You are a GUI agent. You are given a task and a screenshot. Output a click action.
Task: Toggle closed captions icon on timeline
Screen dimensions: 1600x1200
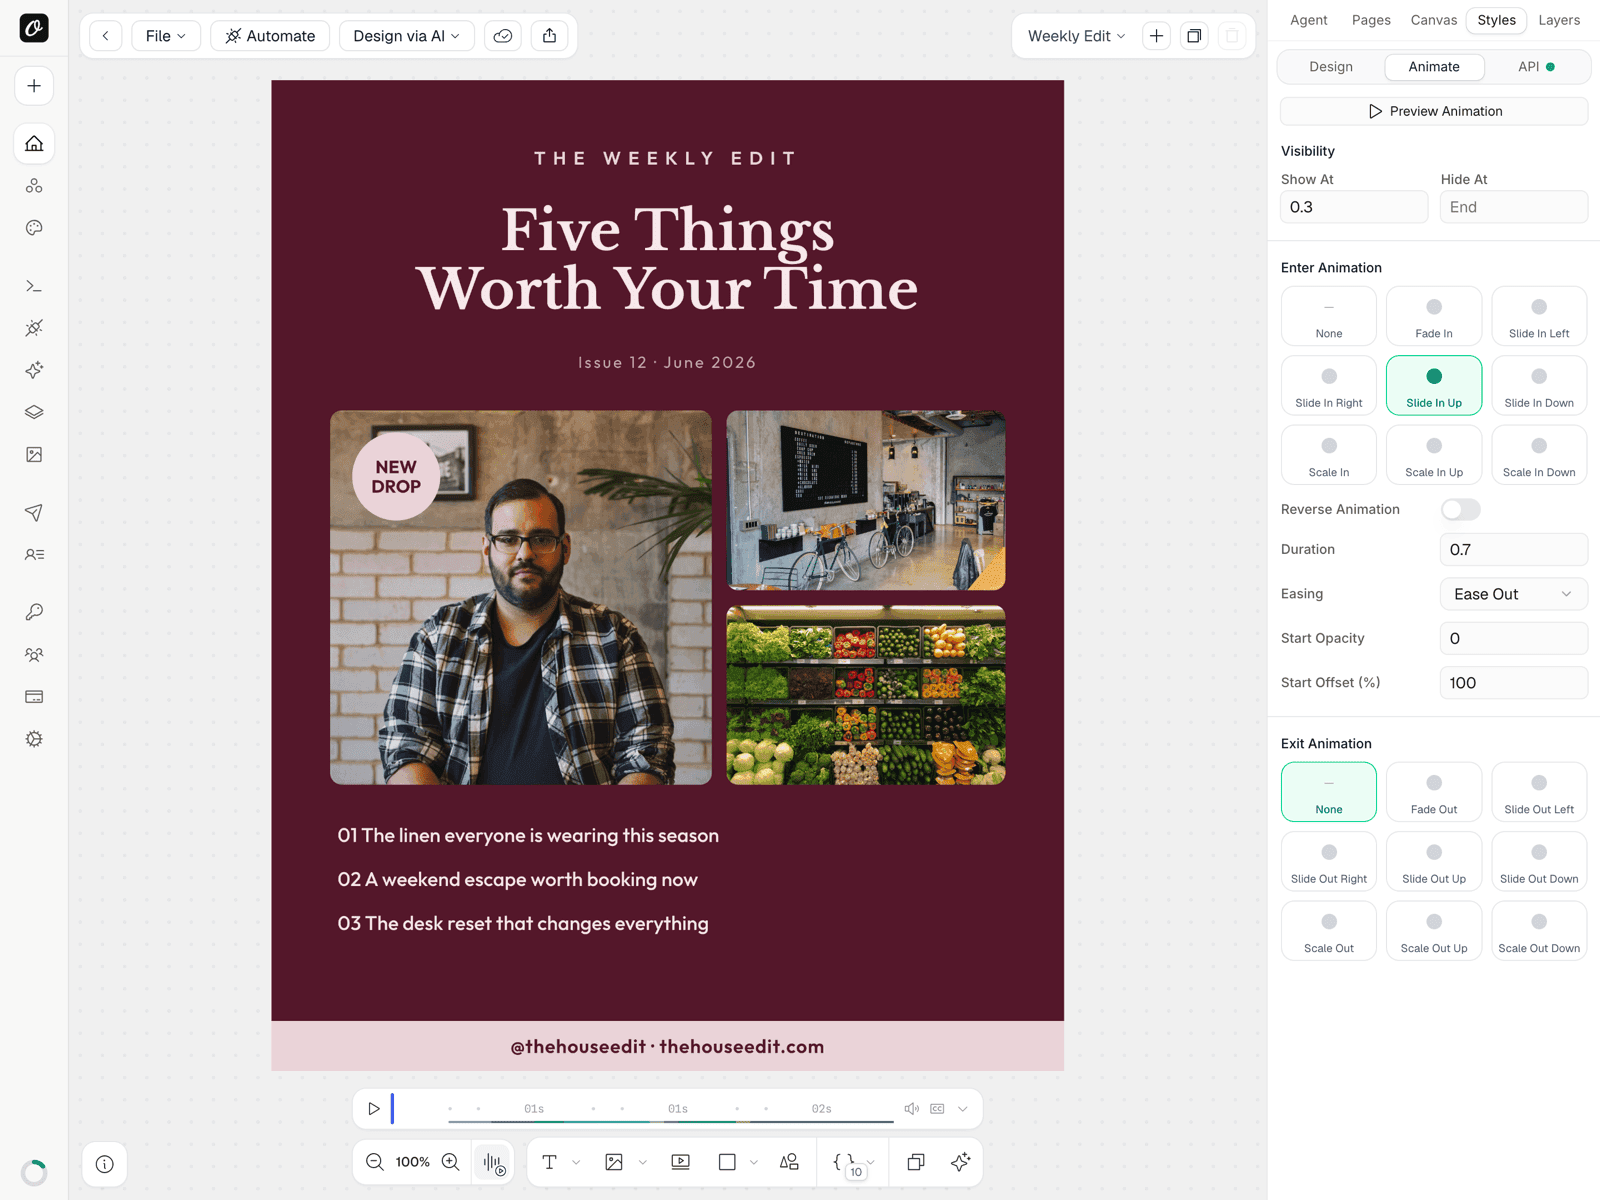click(x=937, y=1109)
